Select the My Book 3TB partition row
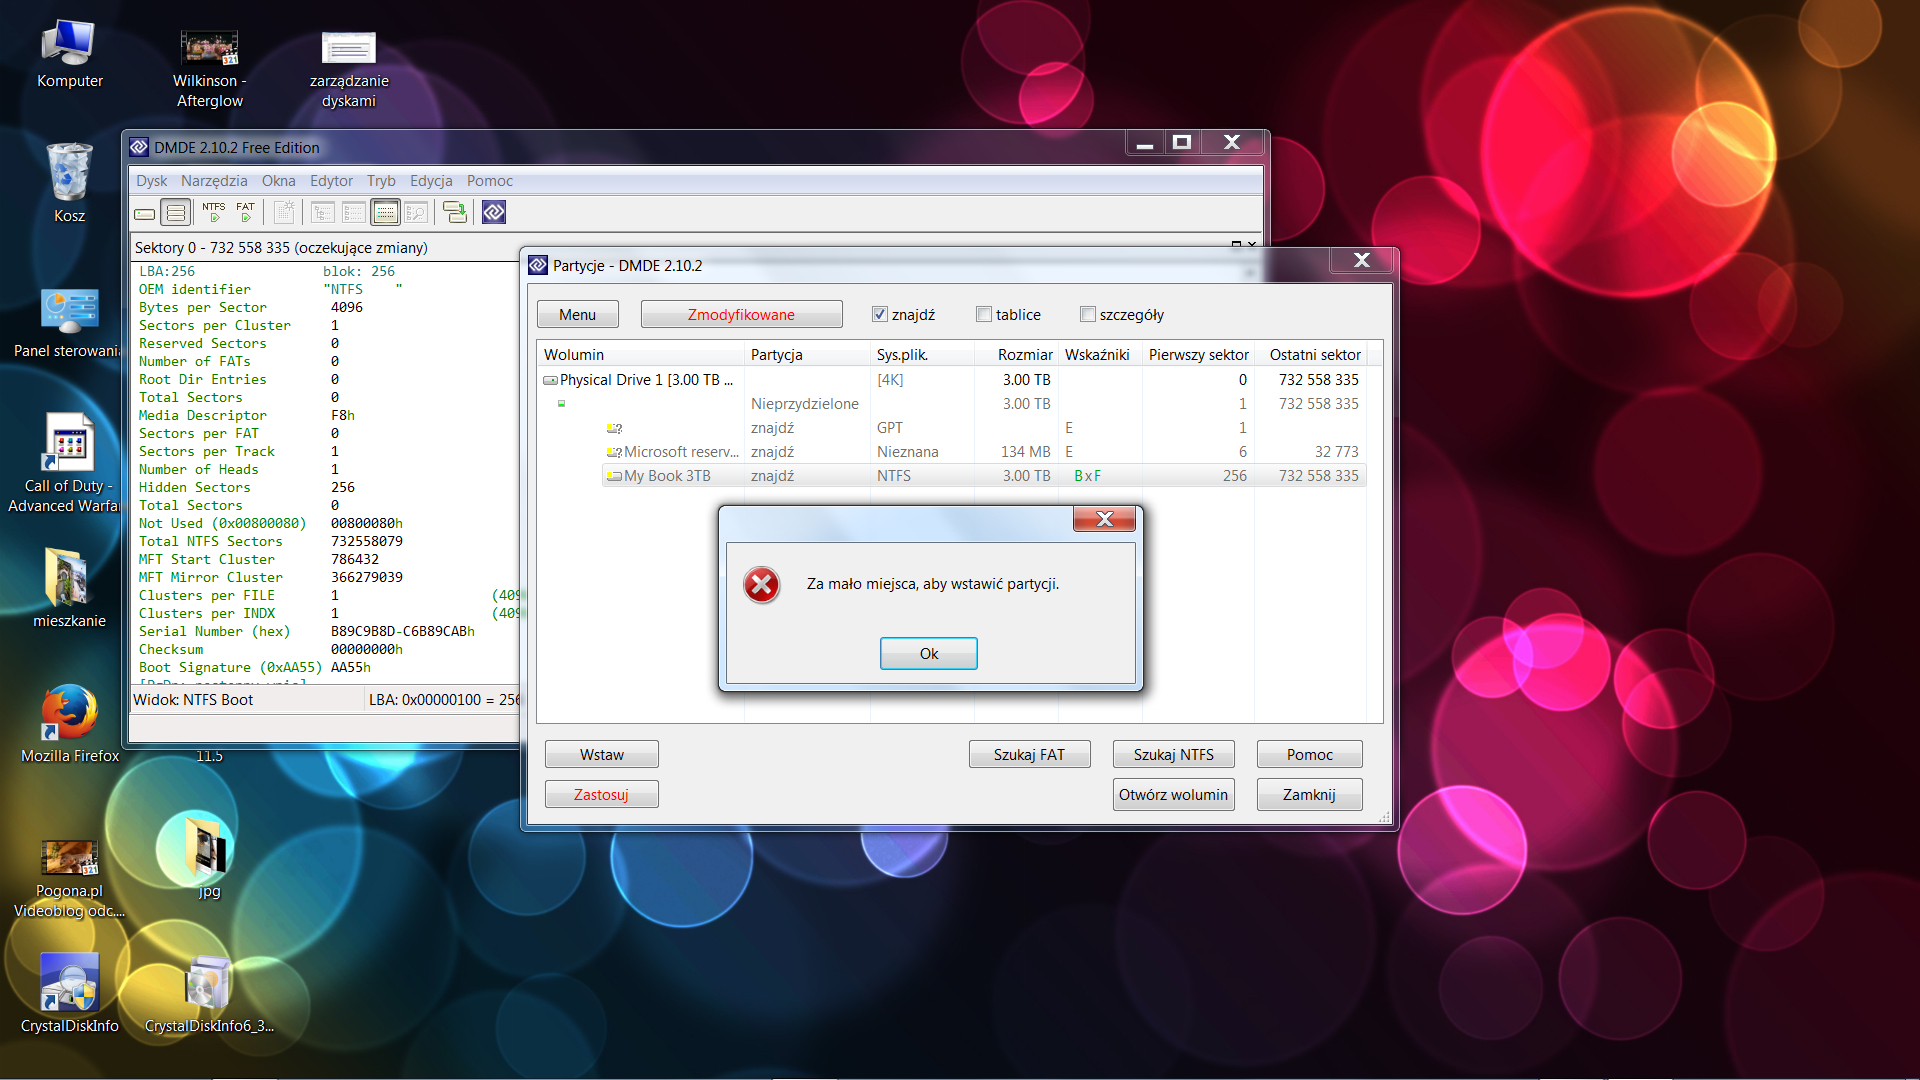Screen dimensions: 1920x1080 (983, 476)
